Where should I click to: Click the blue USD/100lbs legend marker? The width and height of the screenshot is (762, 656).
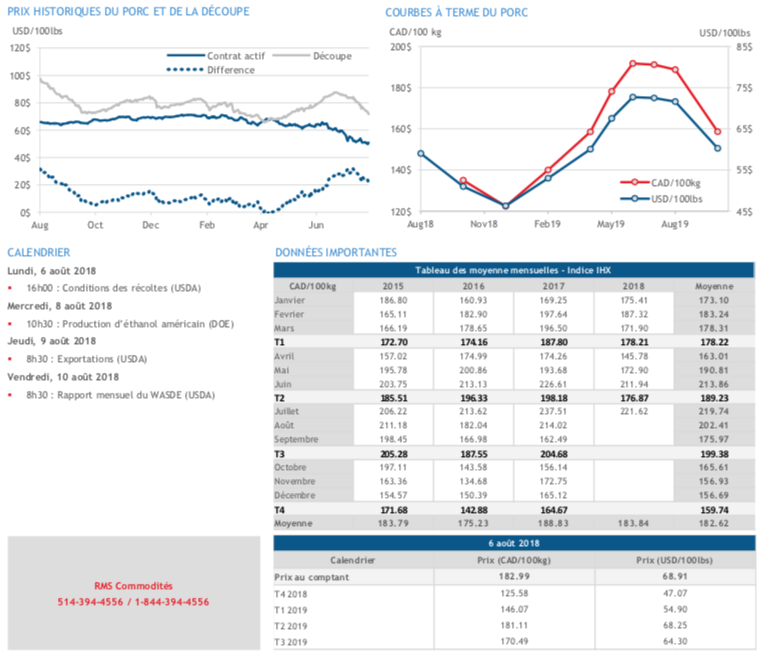point(631,199)
